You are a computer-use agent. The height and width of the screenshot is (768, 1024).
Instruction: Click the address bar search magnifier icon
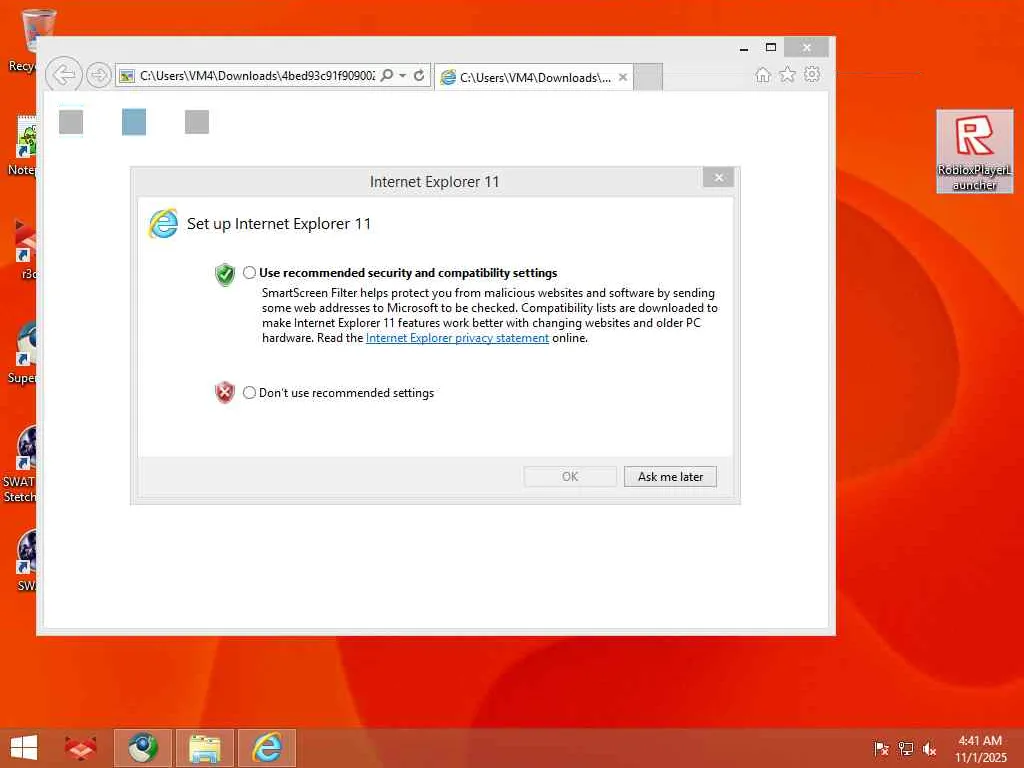click(x=387, y=76)
